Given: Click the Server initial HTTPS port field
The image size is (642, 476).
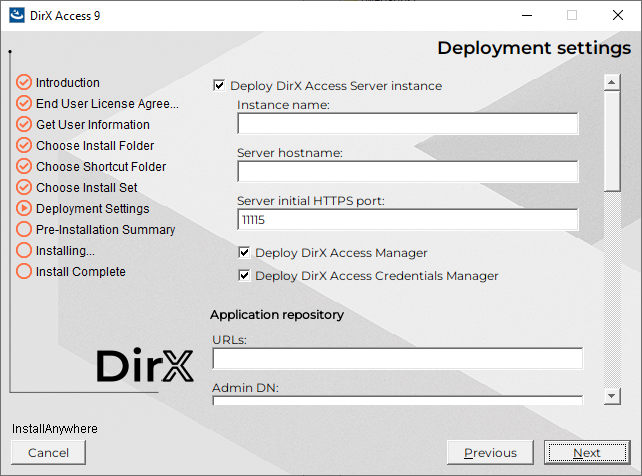Looking at the screenshot, I should 407,219.
